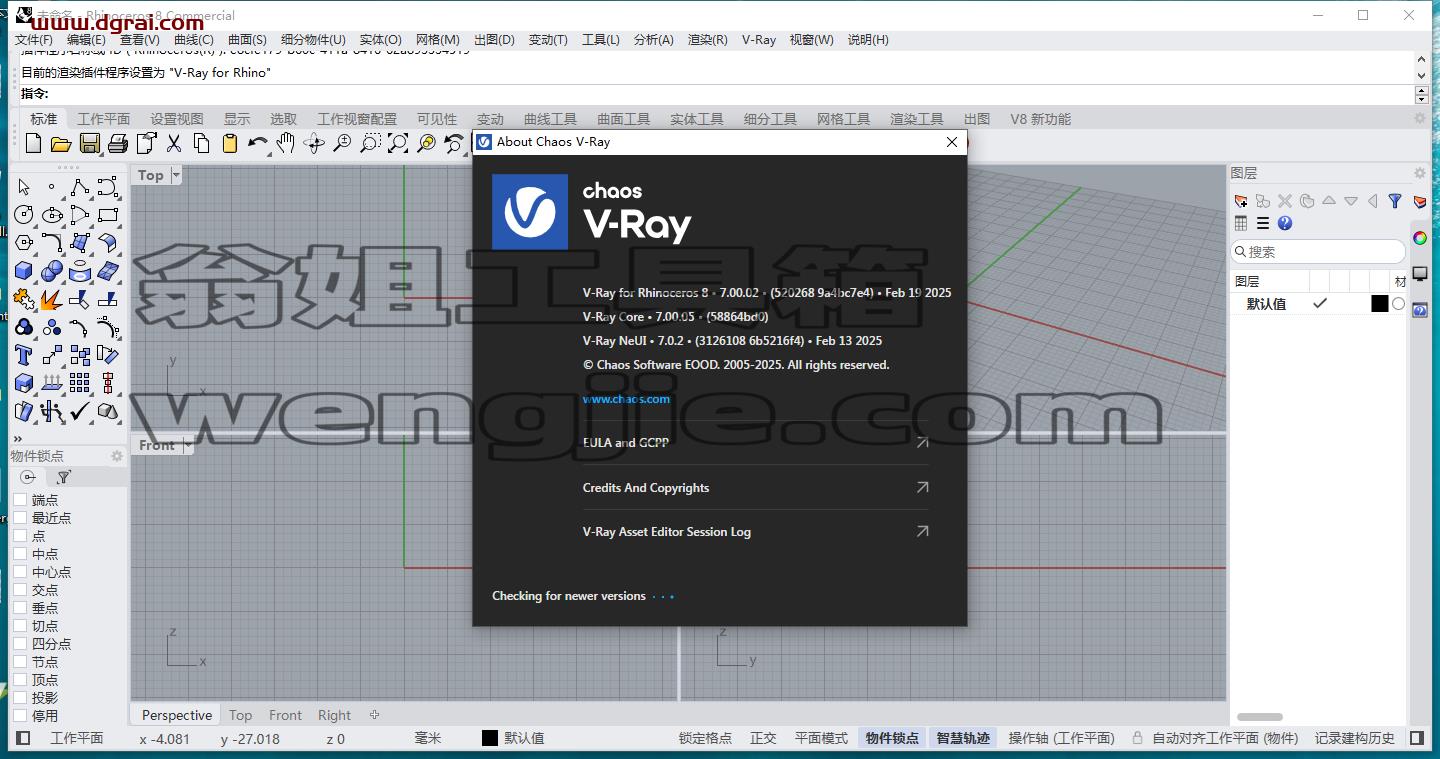Switch to the 实体工具 toolbar tab

click(x=697, y=119)
